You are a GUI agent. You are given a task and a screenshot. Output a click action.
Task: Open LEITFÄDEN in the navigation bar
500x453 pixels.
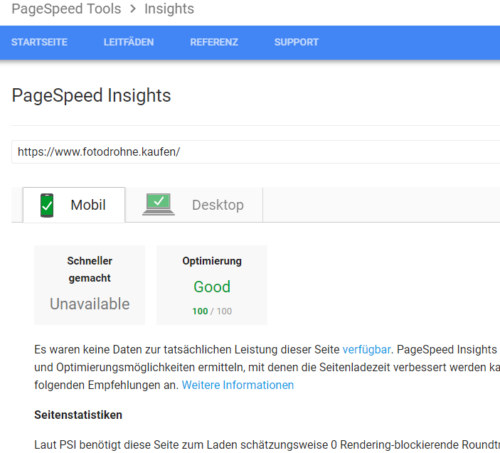tap(128, 42)
